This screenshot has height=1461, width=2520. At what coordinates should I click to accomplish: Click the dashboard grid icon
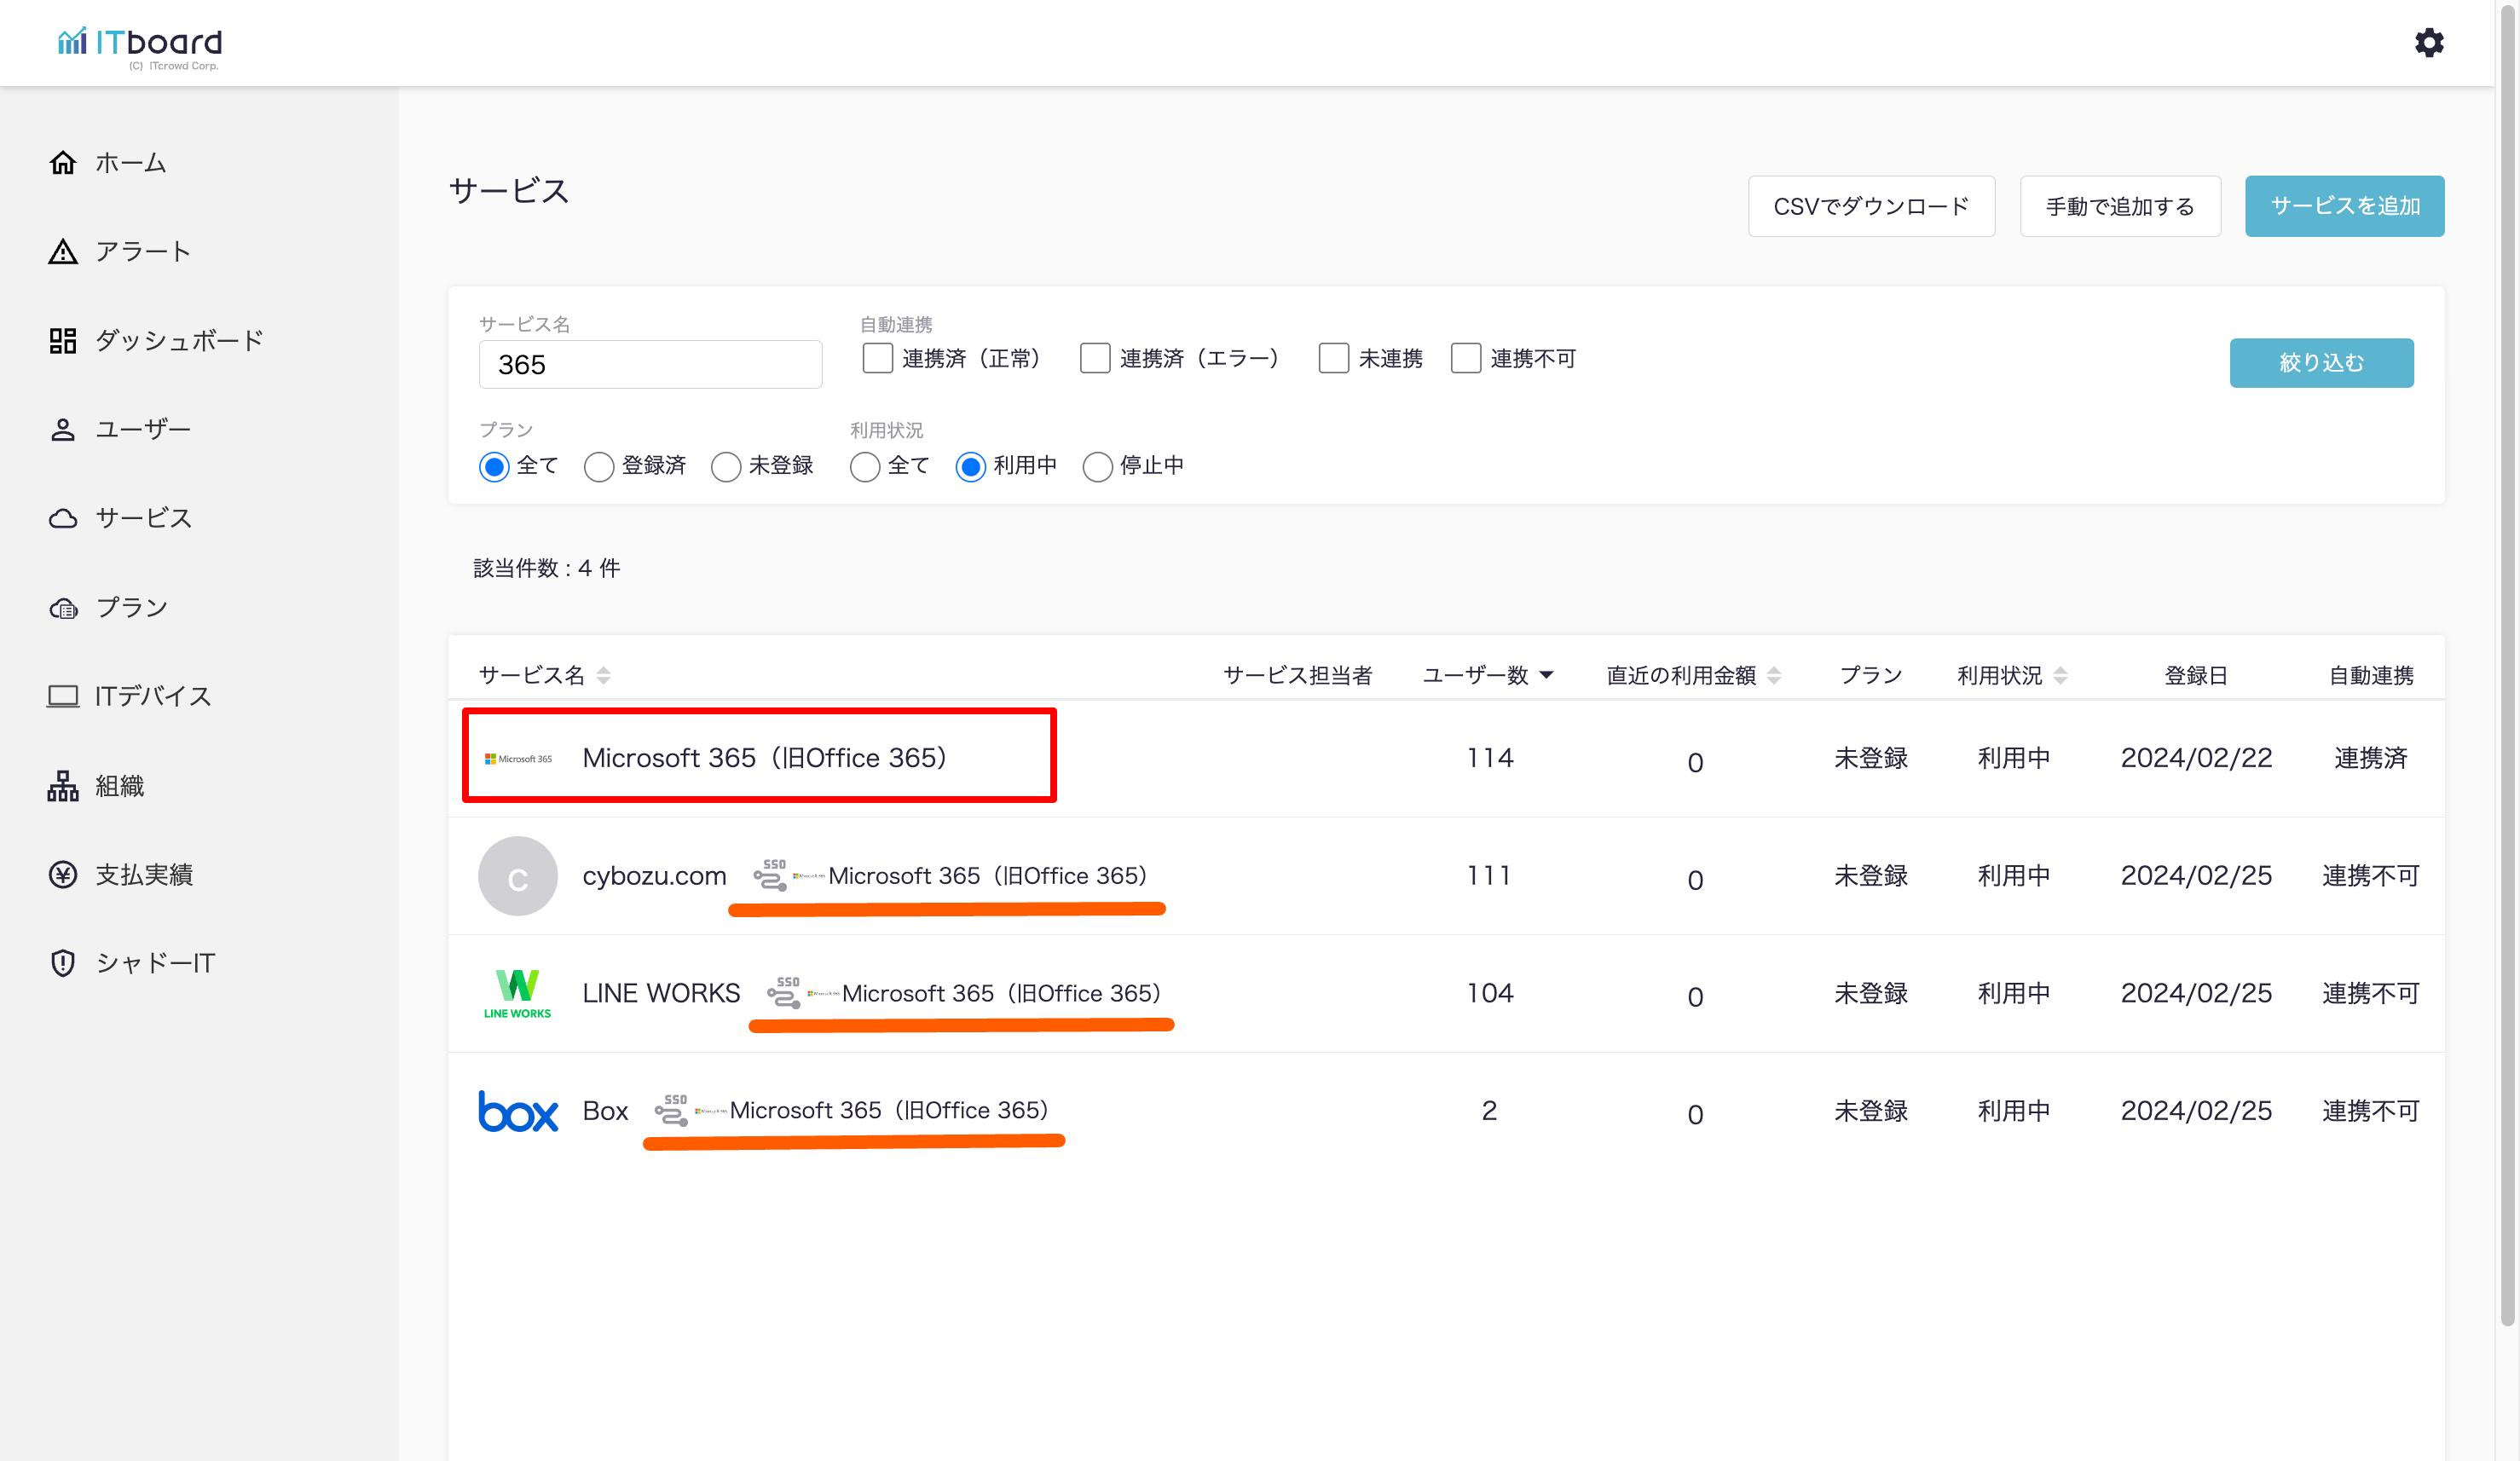pos(63,341)
